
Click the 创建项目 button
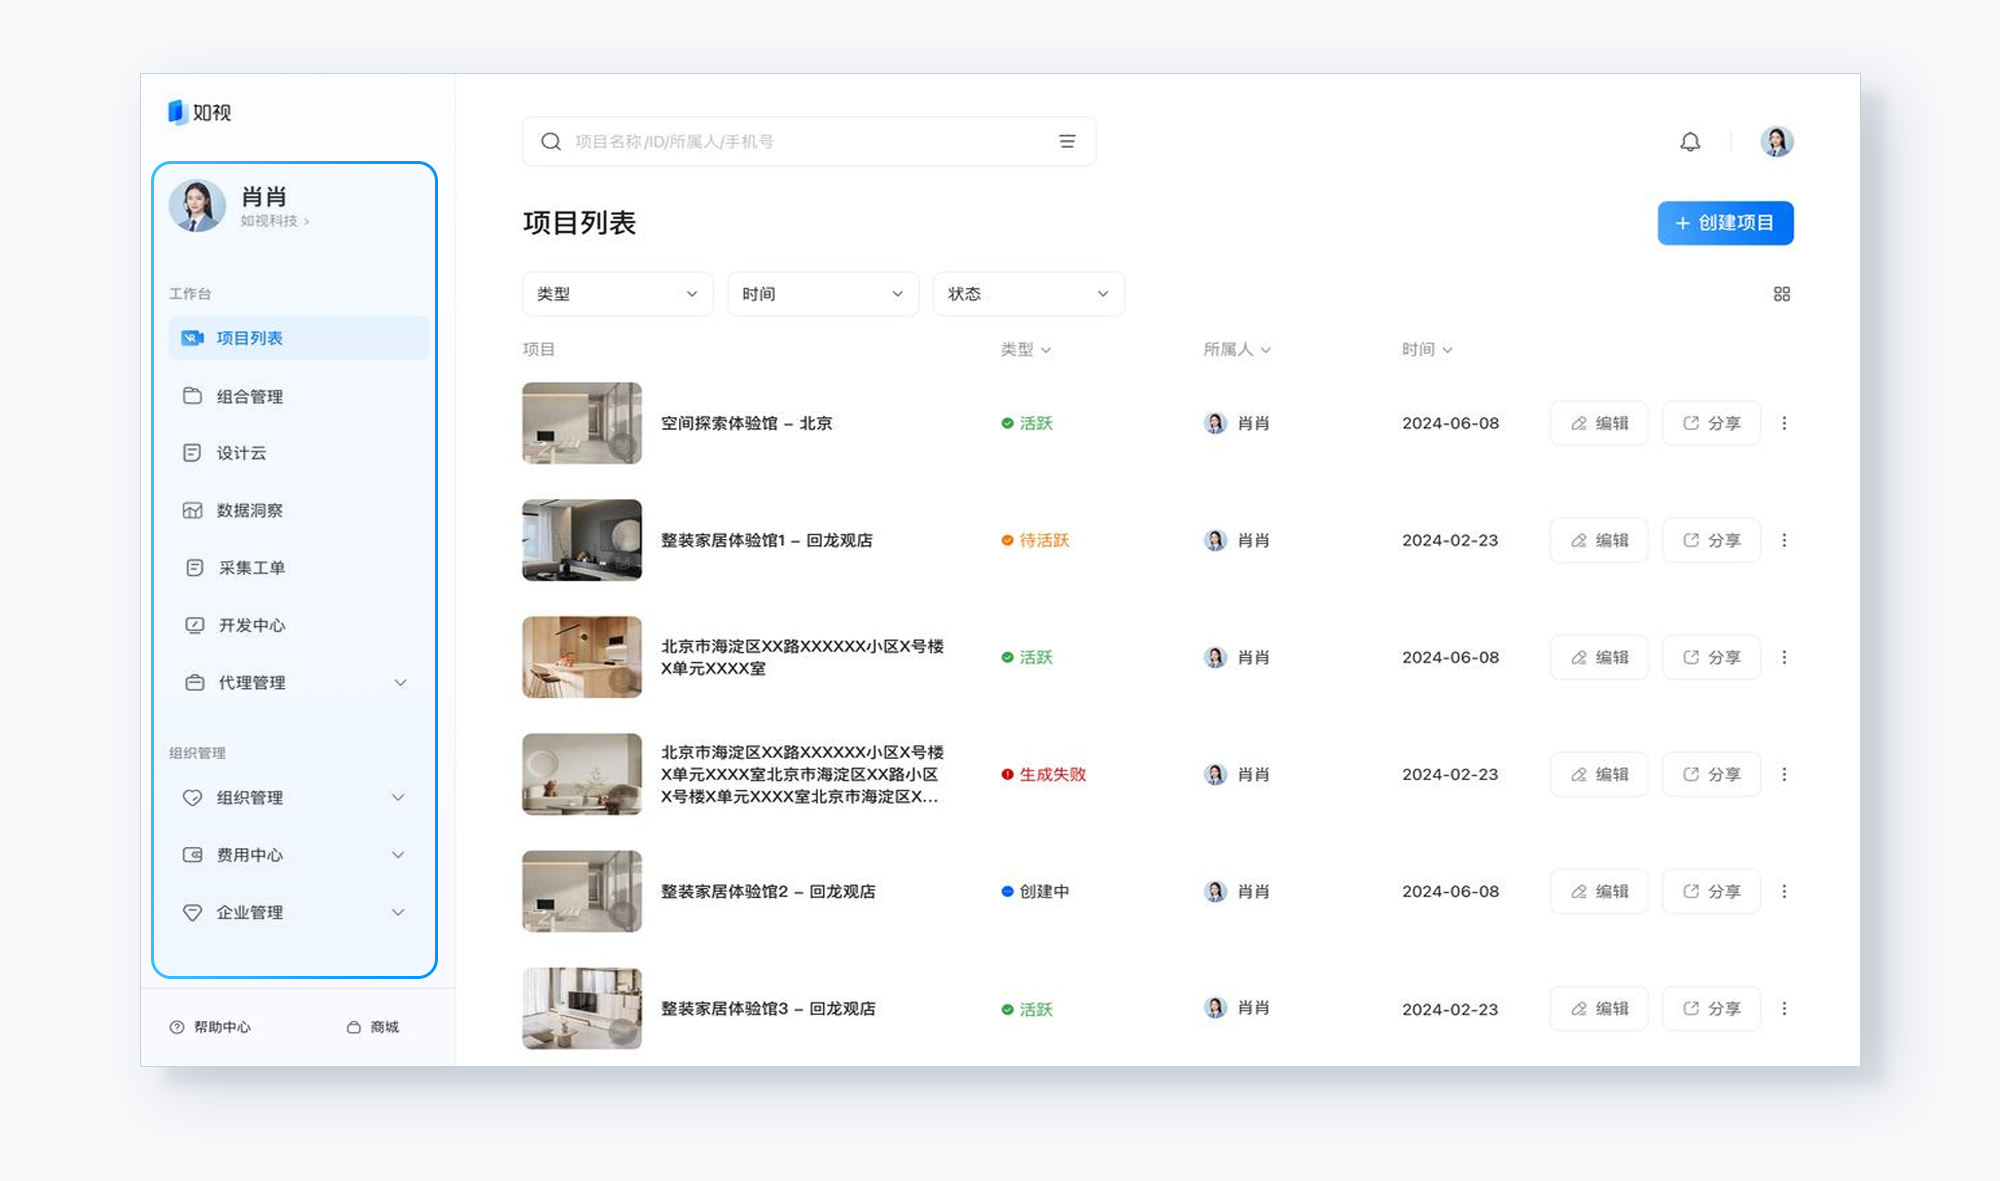click(x=1725, y=223)
